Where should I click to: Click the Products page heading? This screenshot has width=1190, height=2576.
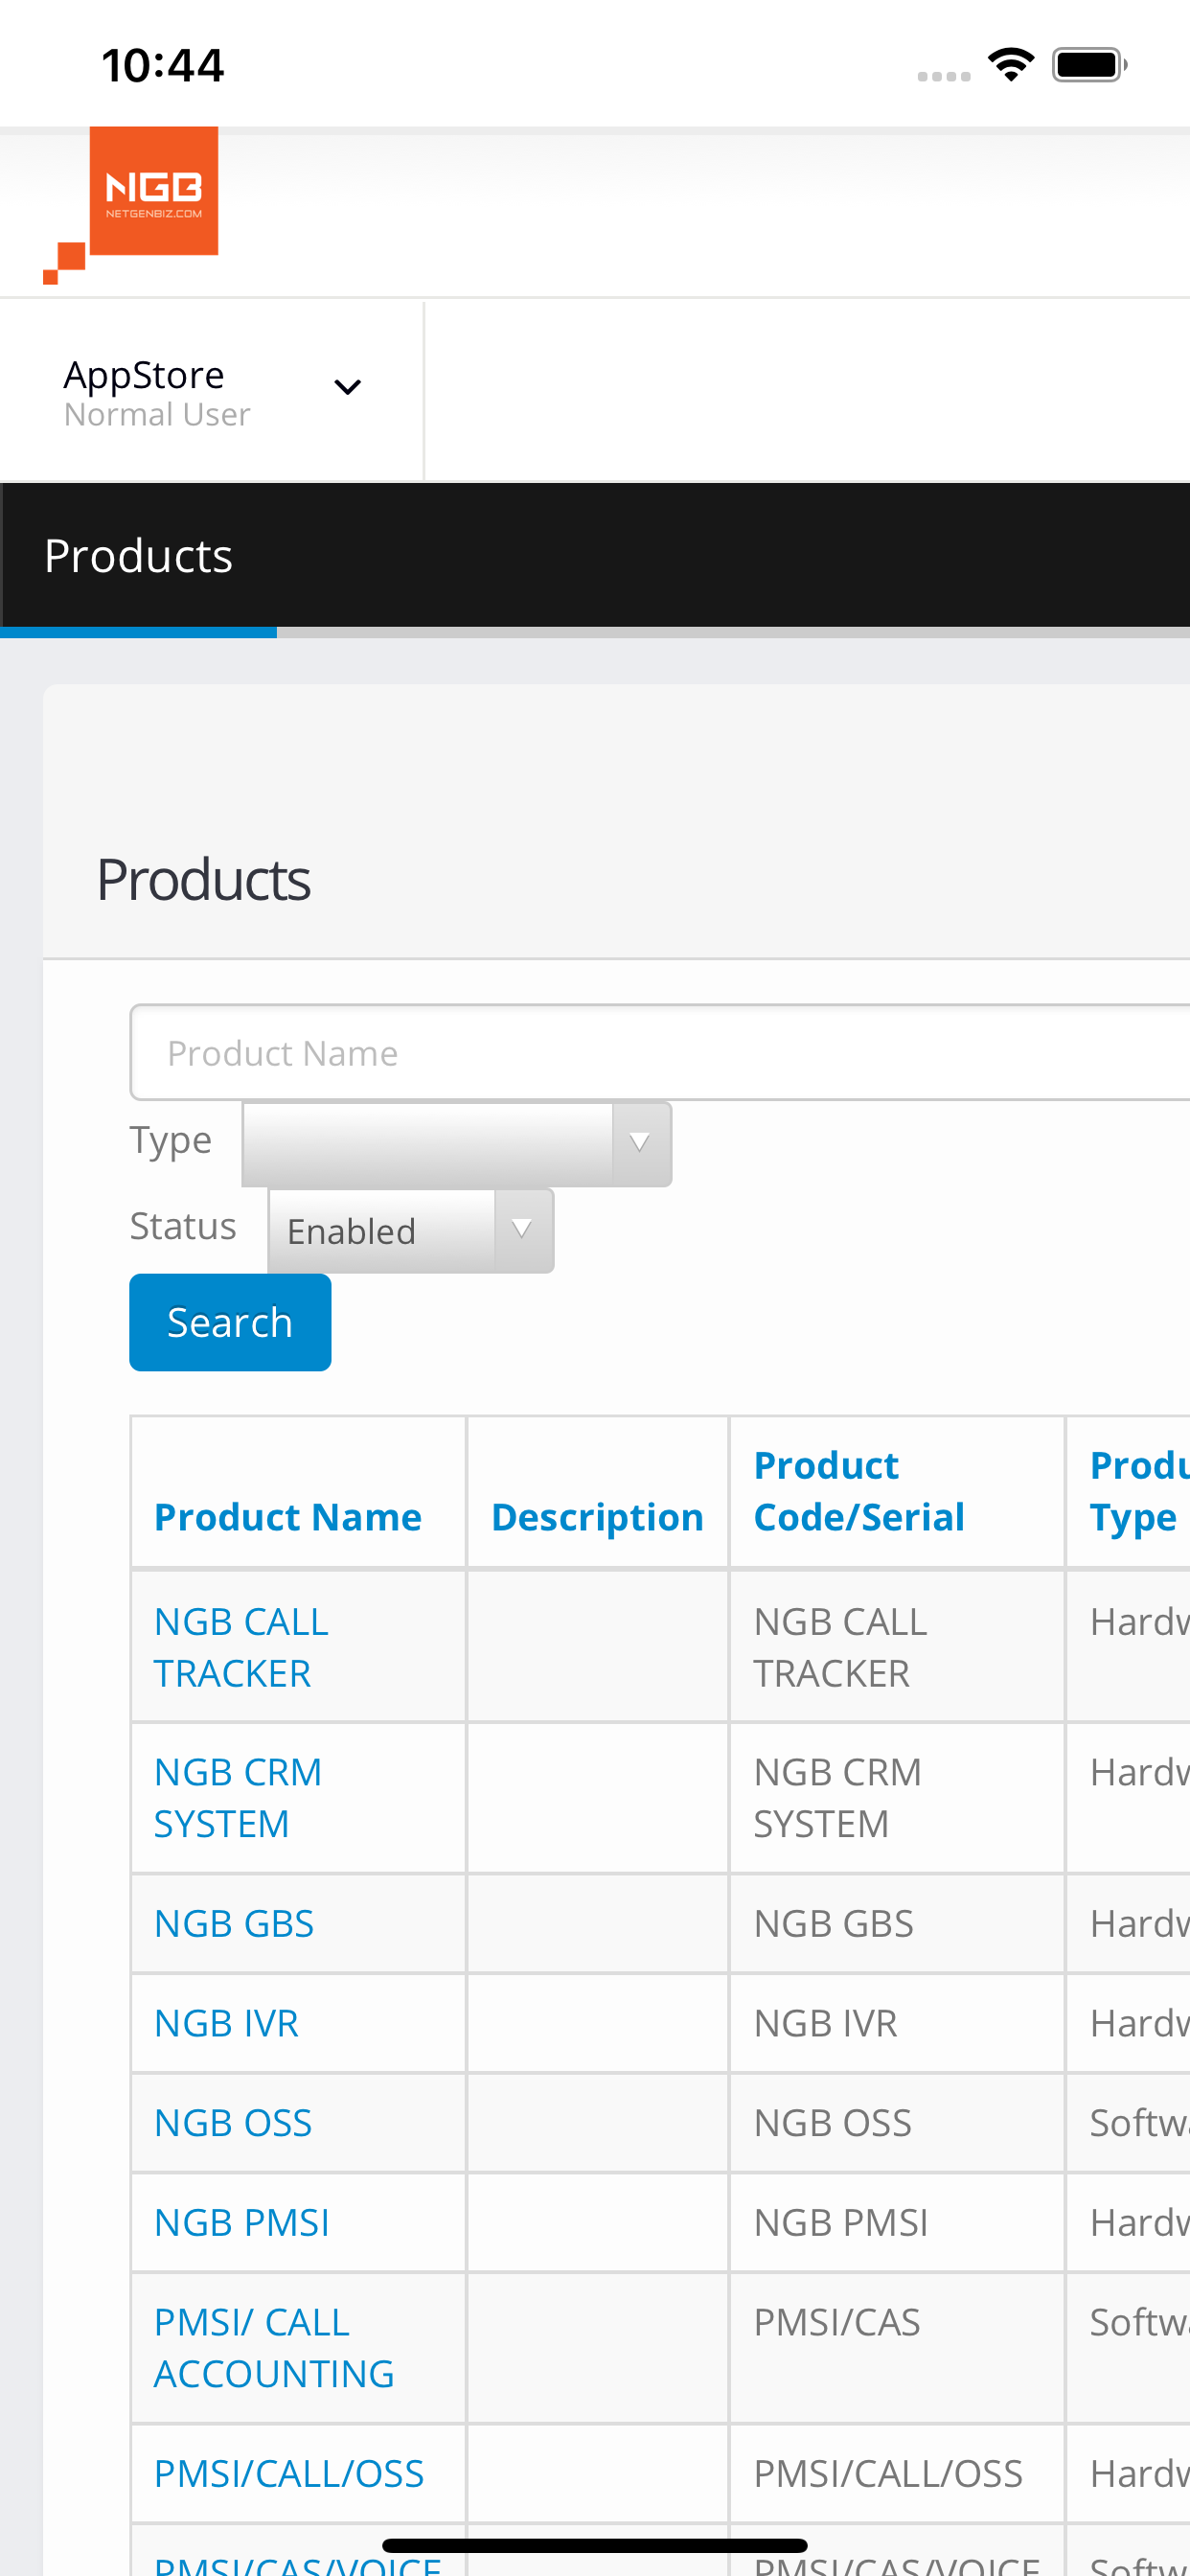(203, 879)
